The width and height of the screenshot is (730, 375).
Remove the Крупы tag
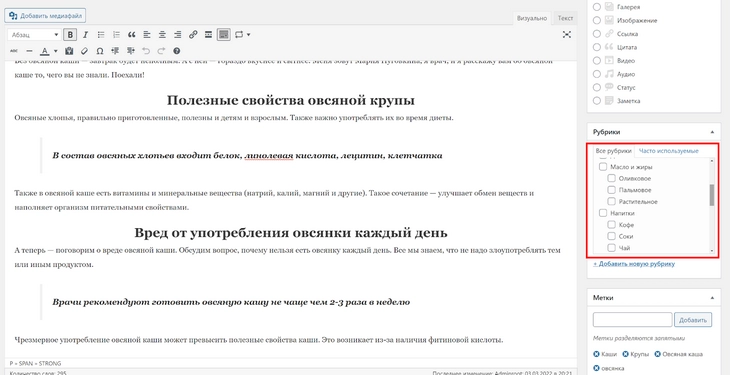626,354
